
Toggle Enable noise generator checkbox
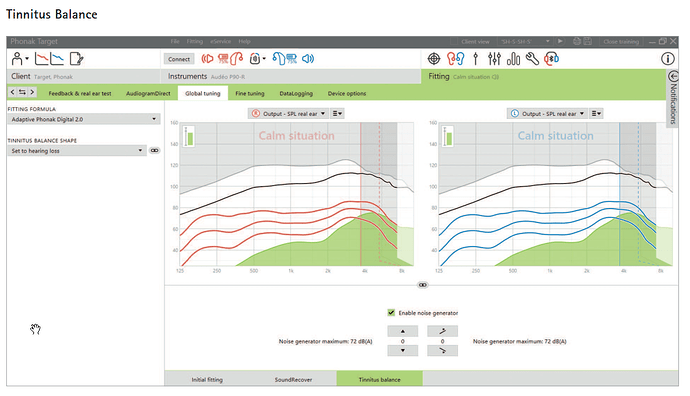pyautogui.click(x=391, y=312)
